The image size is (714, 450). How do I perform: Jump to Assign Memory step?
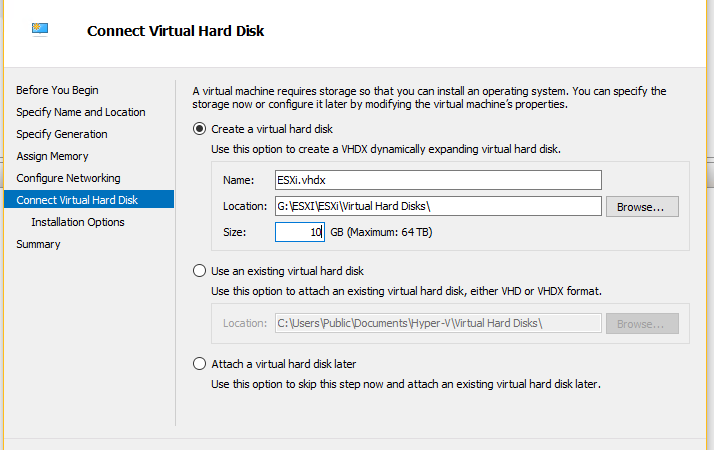(x=52, y=156)
